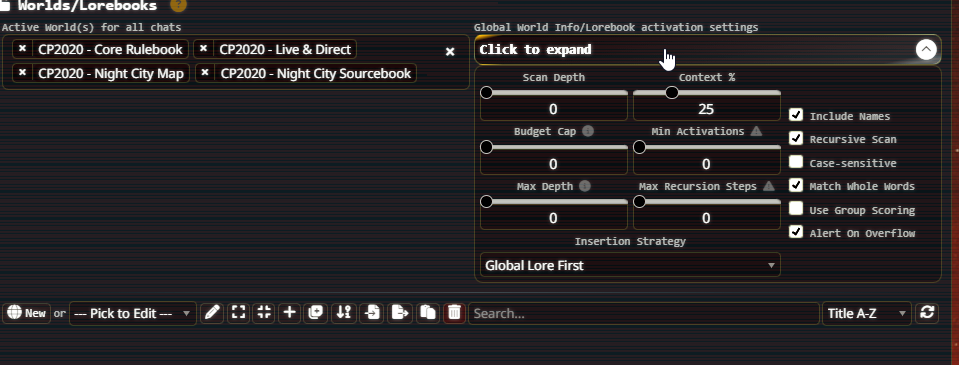Click the Min Activations slider

[x=706, y=147]
